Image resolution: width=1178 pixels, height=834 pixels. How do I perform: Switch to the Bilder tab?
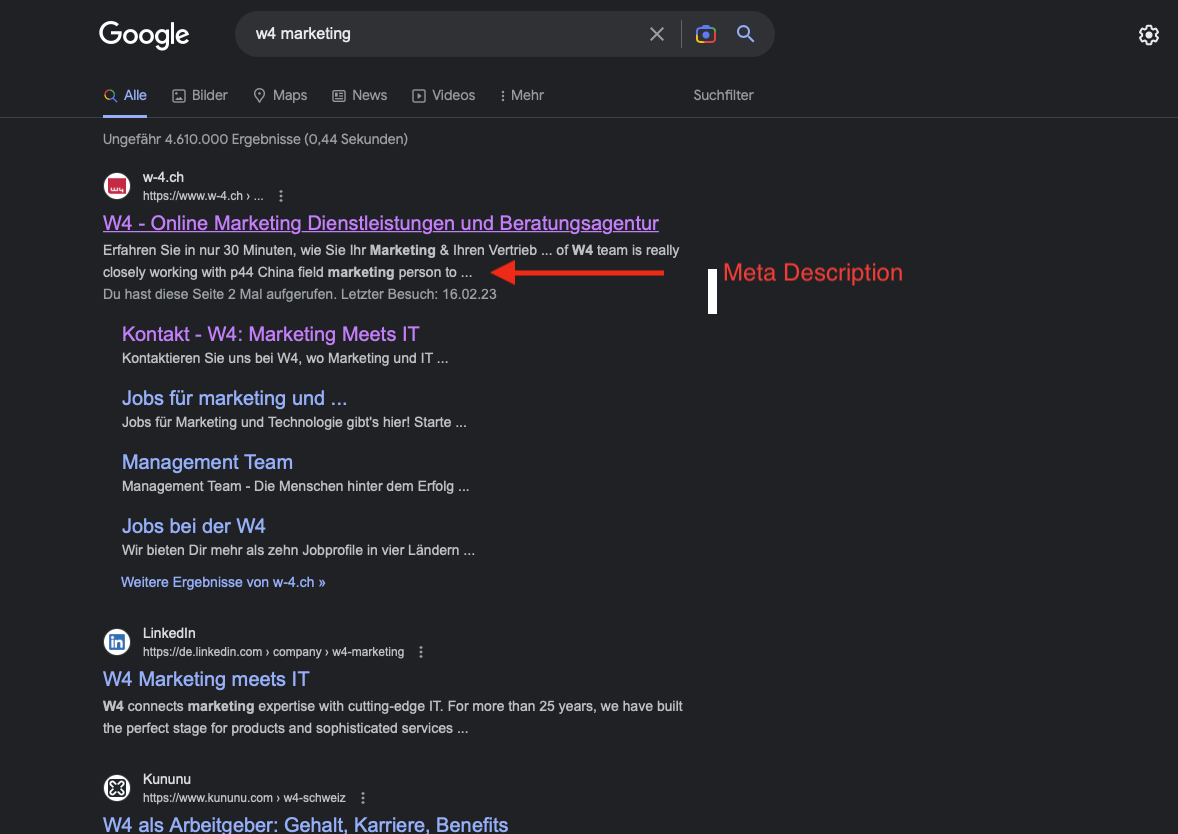(200, 95)
